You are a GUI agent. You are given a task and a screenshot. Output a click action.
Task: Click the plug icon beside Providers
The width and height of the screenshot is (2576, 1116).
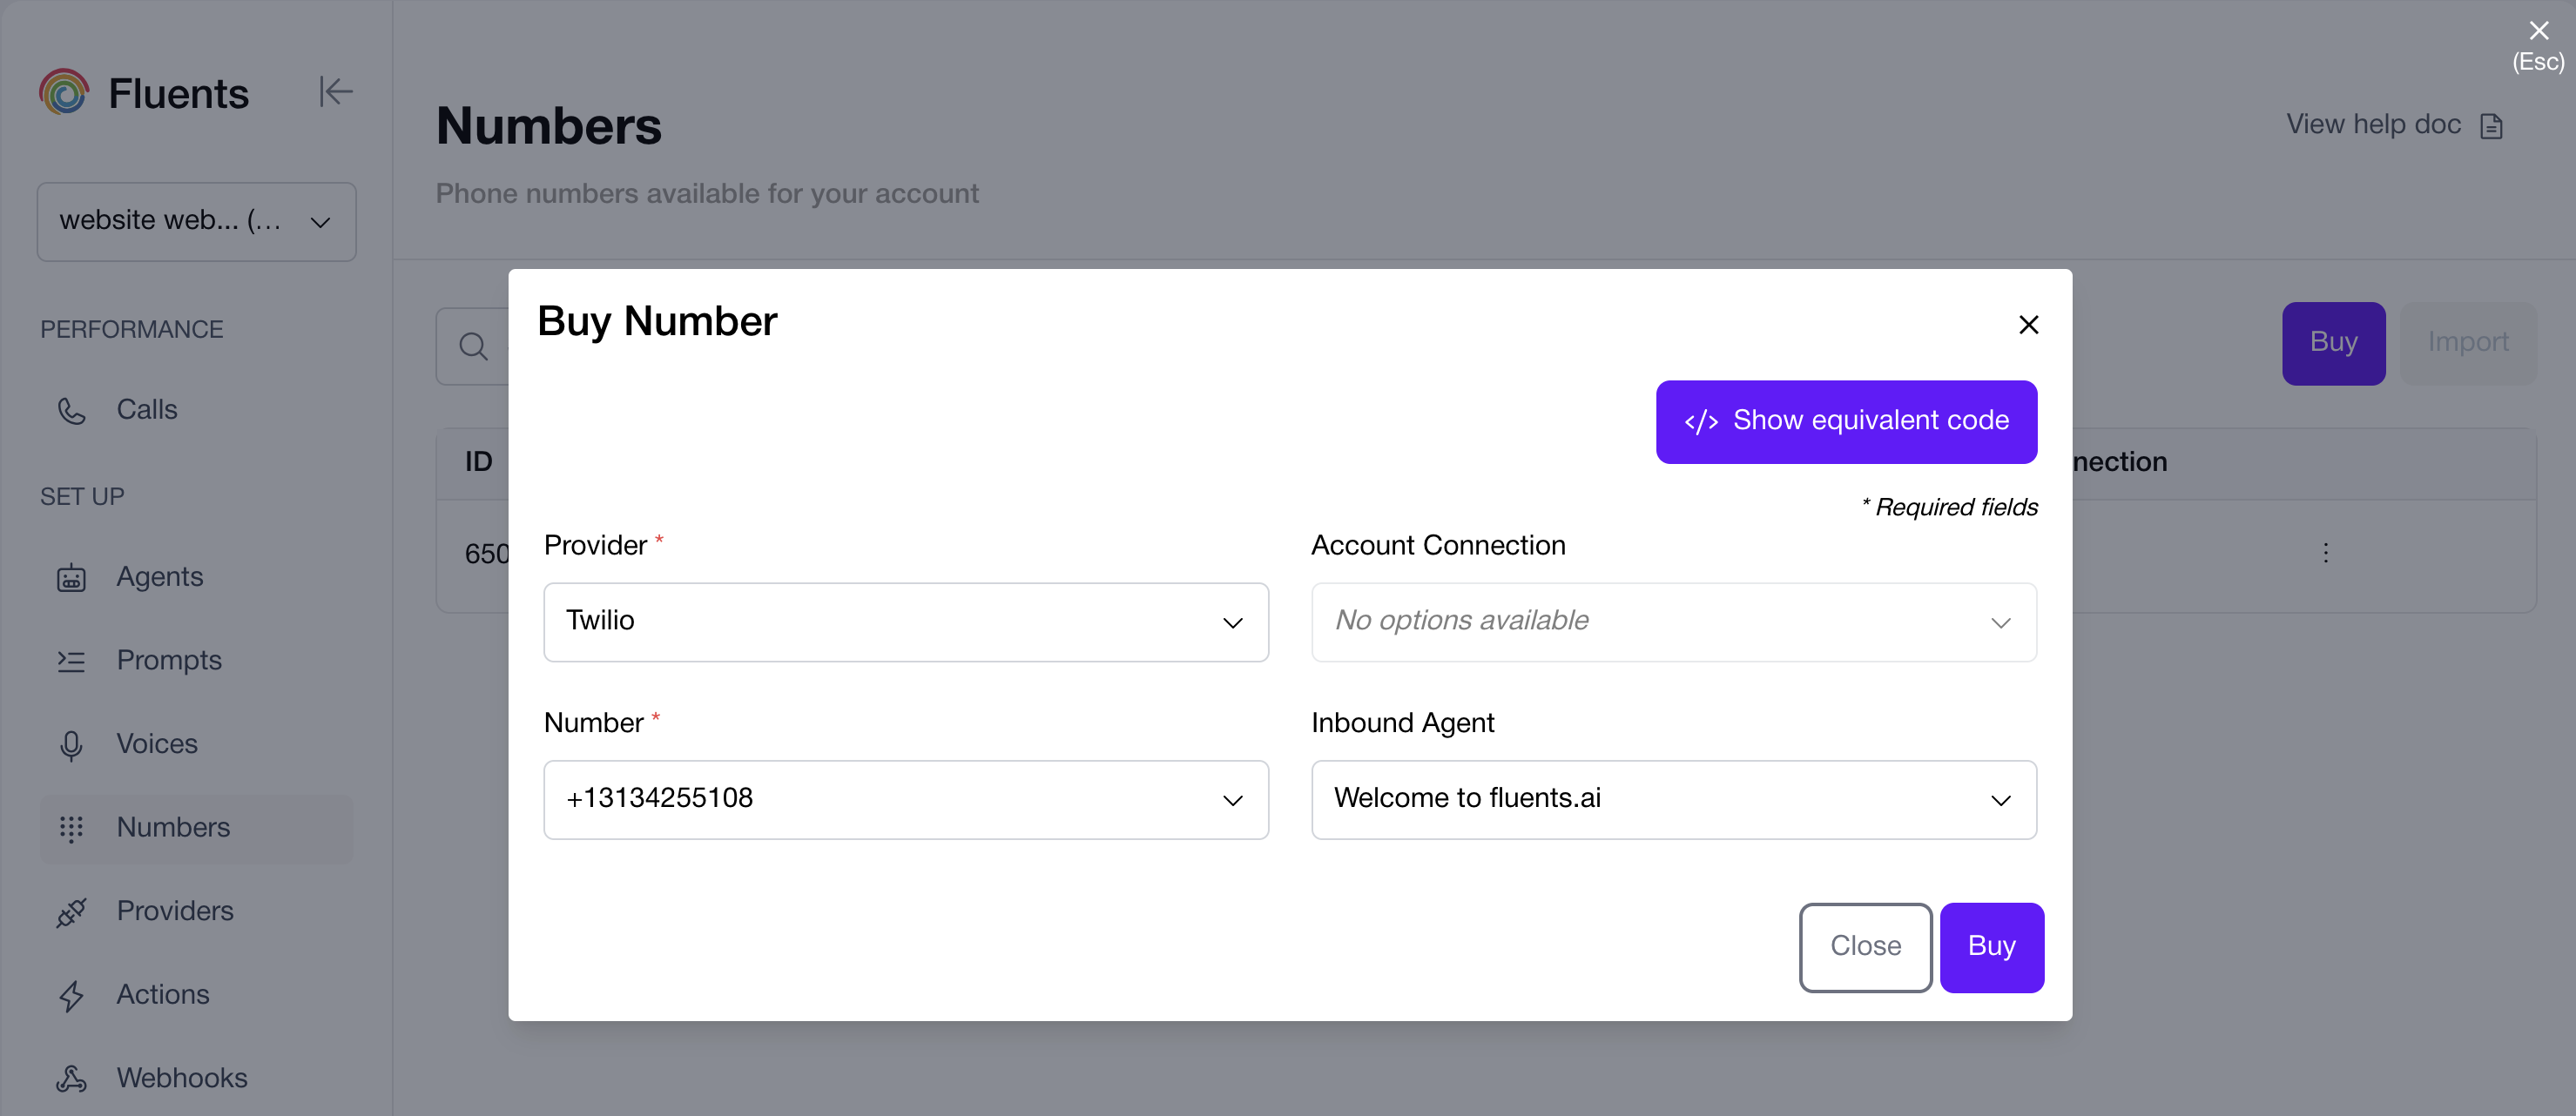pos(72,912)
